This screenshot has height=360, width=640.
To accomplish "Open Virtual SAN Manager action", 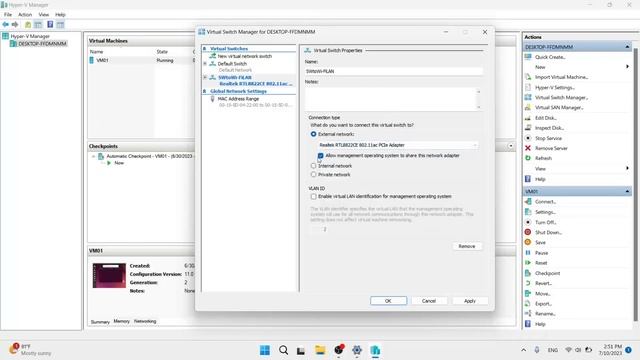I will point(559,108).
